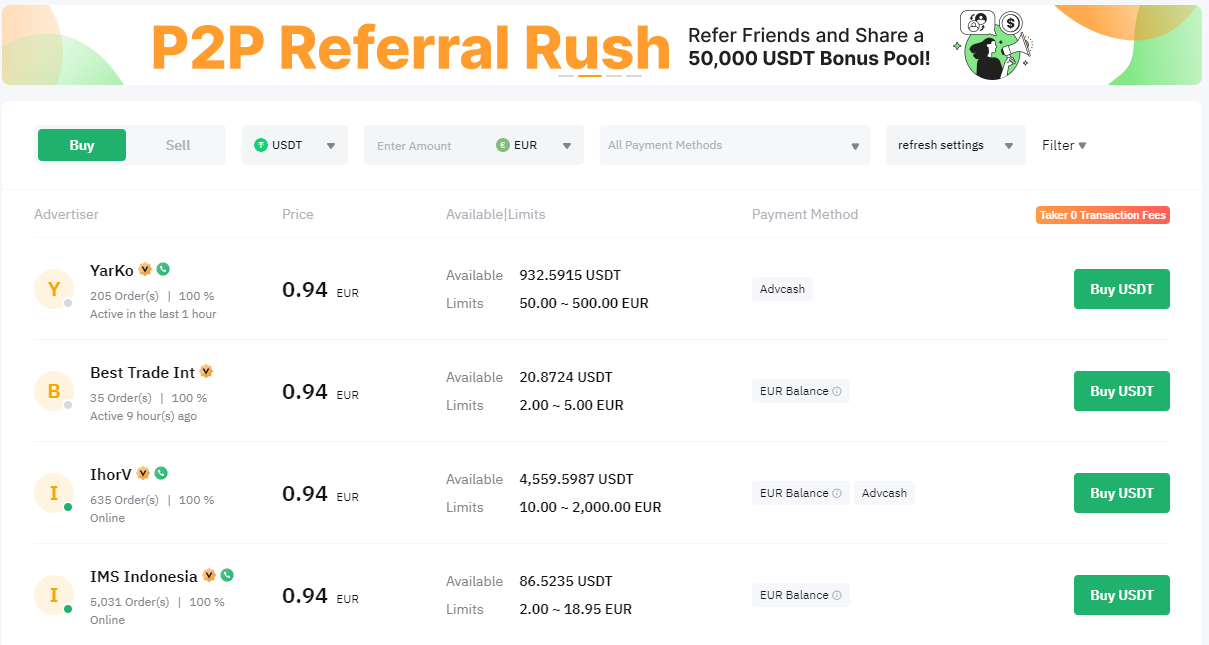Open the refresh settings dropdown
The width and height of the screenshot is (1209, 645).
[x=954, y=144]
